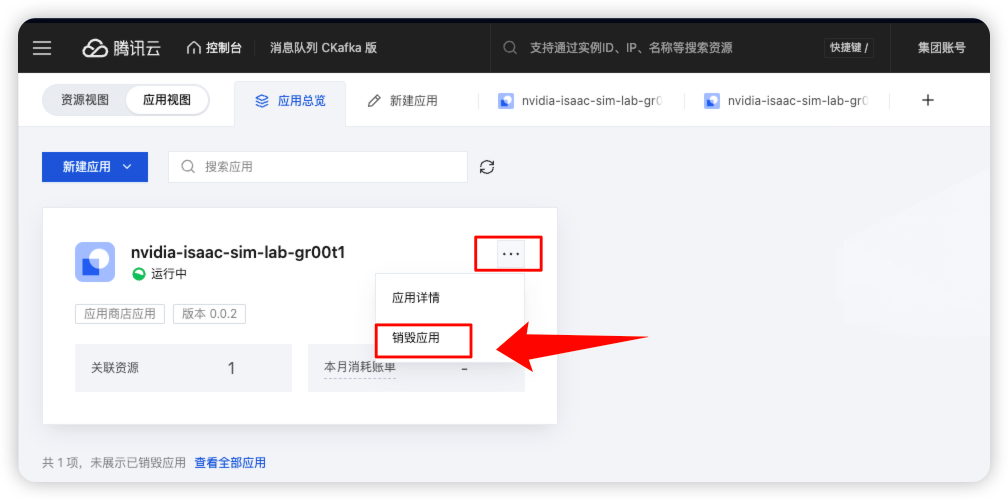Viewport: 1008px width, 499px height.
Task: Open 消息队列 CKafka 版 product link
Action: click(x=323, y=48)
